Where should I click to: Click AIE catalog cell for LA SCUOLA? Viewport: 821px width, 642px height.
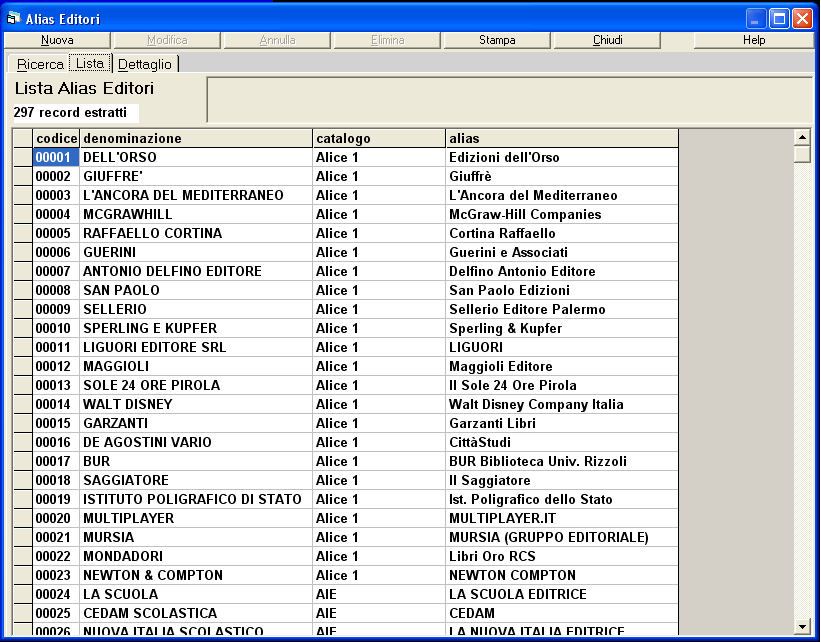(x=379, y=594)
